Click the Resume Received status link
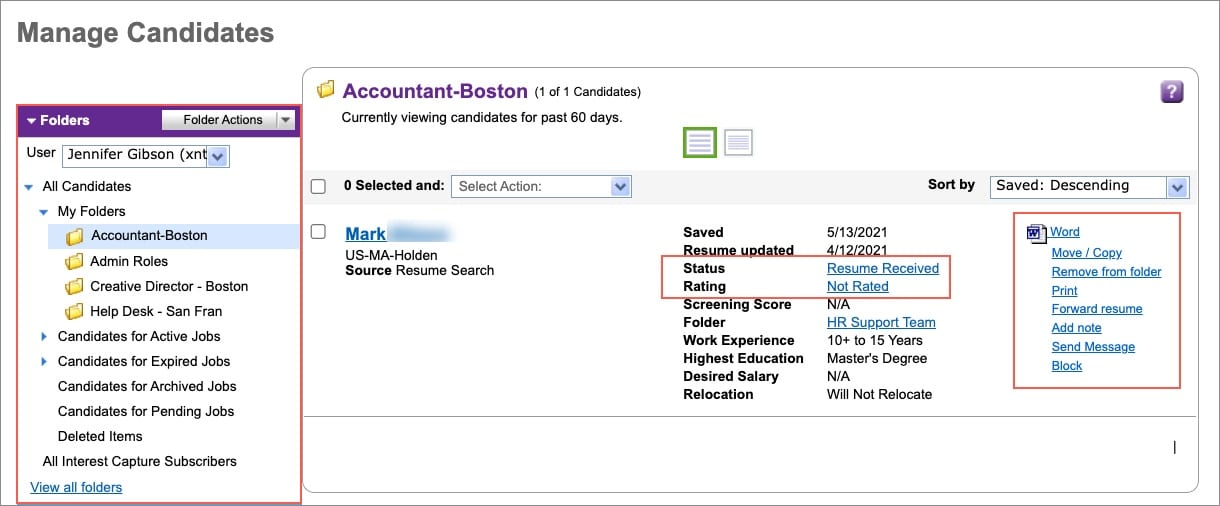The width and height of the screenshot is (1220, 506). pyautogui.click(x=883, y=268)
